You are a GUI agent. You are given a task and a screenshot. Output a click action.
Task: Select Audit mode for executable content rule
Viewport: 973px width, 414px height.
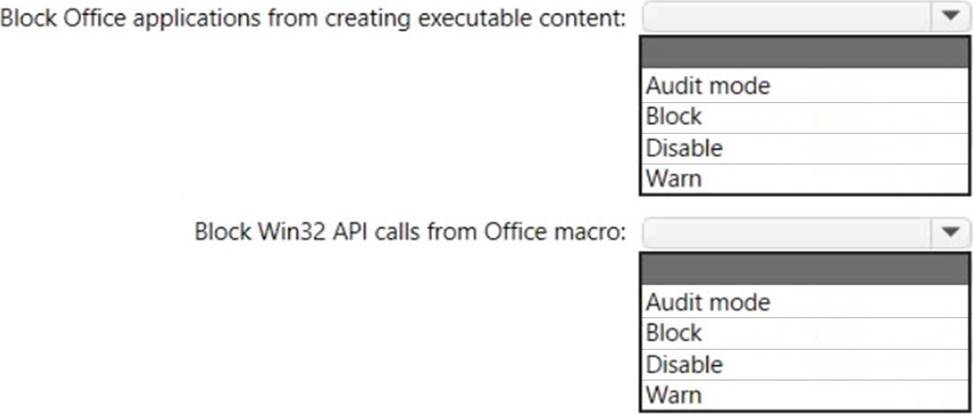[806, 86]
